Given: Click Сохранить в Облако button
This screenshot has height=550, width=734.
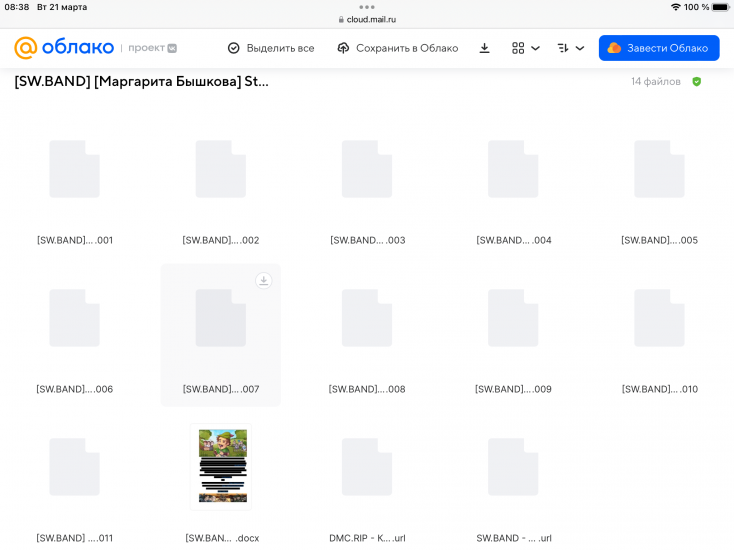Looking at the screenshot, I should 397,48.
